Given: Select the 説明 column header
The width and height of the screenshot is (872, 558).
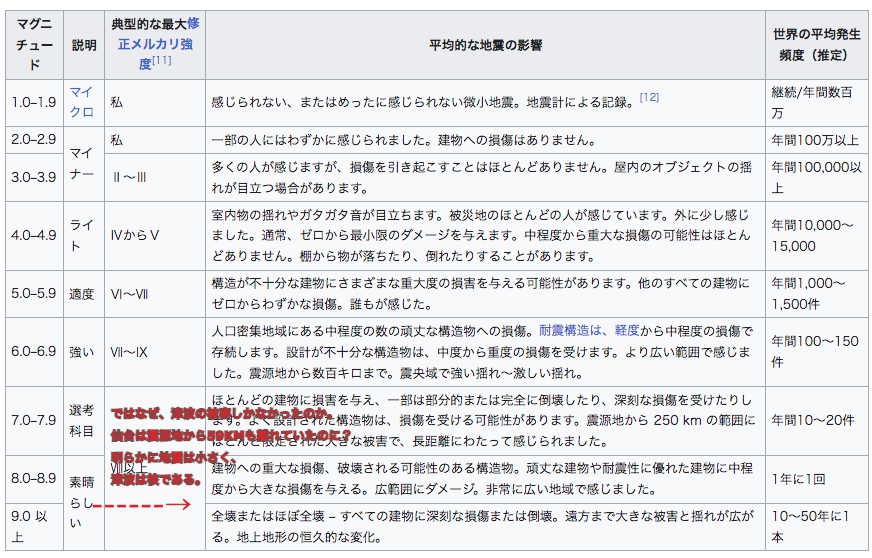Looking at the screenshot, I should coord(84,45).
